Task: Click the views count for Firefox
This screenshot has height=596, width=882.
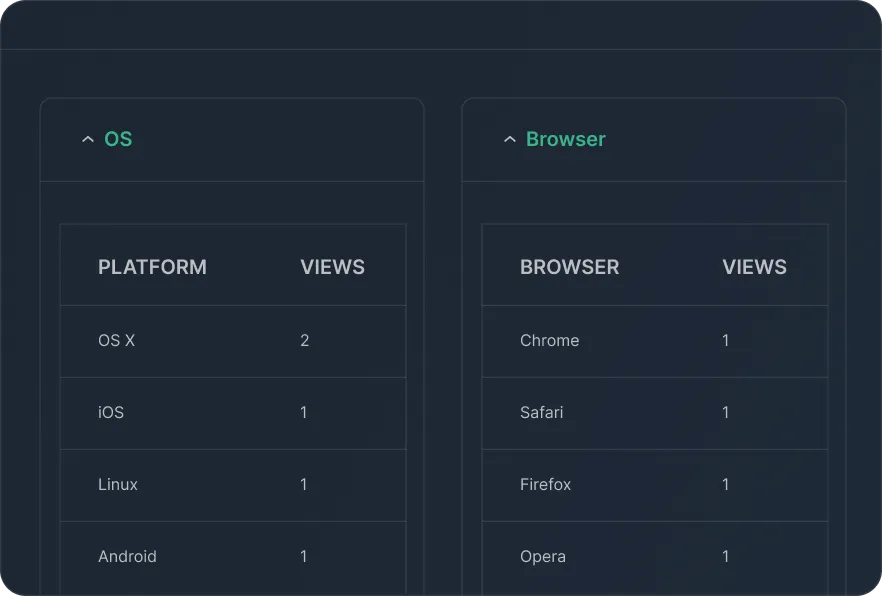Action: pos(726,484)
